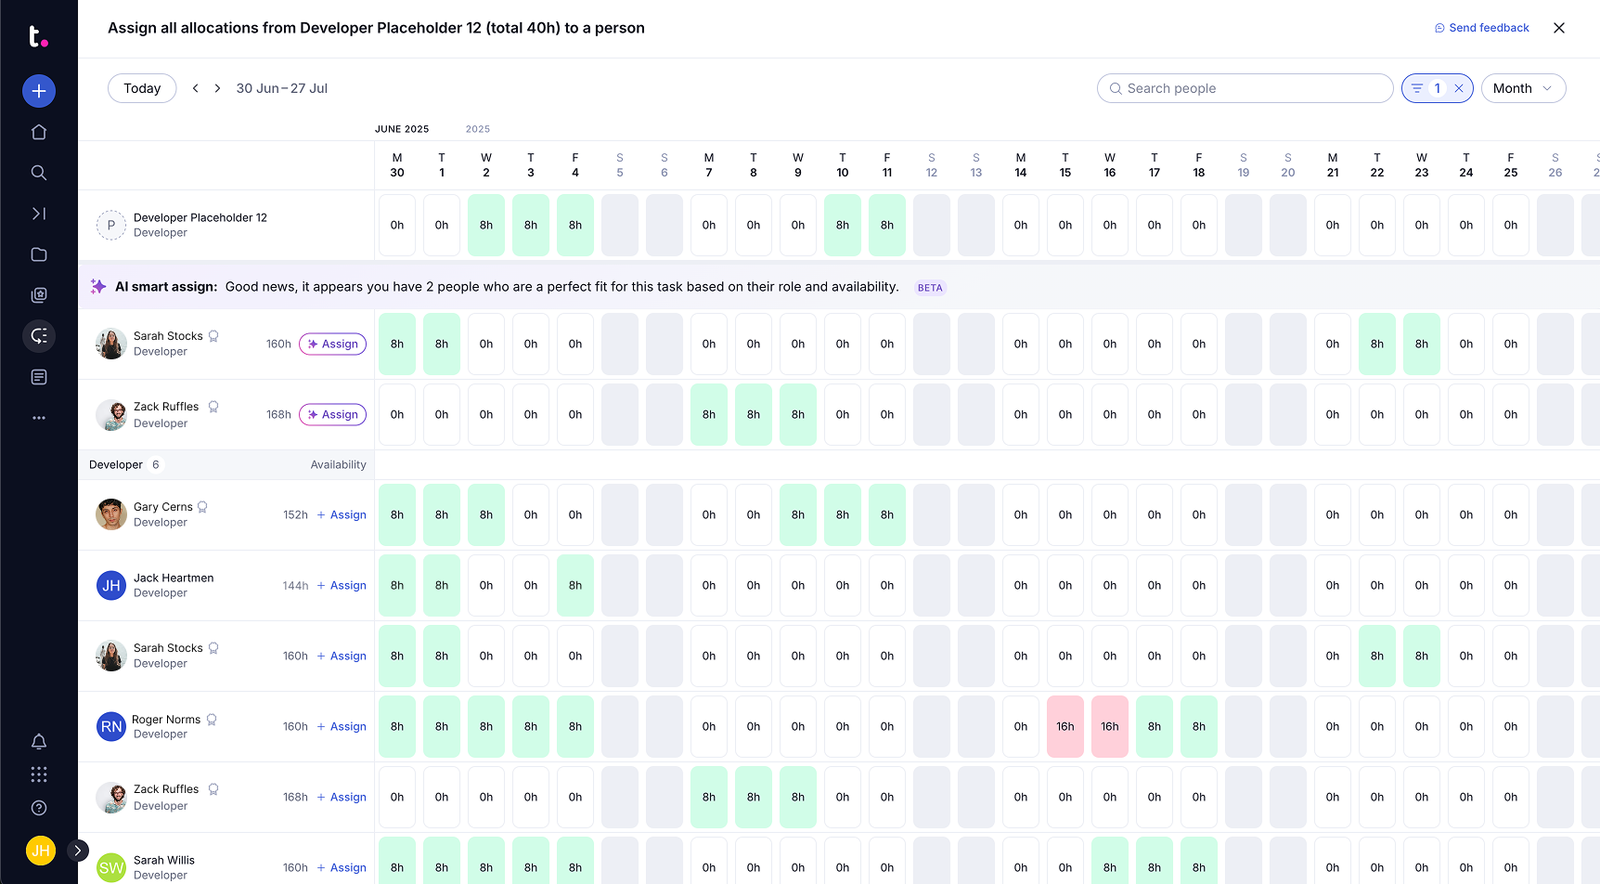Click the Developer Placeholder 12 P avatar
Viewport: 1600px width, 884px height.
click(111, 226)
